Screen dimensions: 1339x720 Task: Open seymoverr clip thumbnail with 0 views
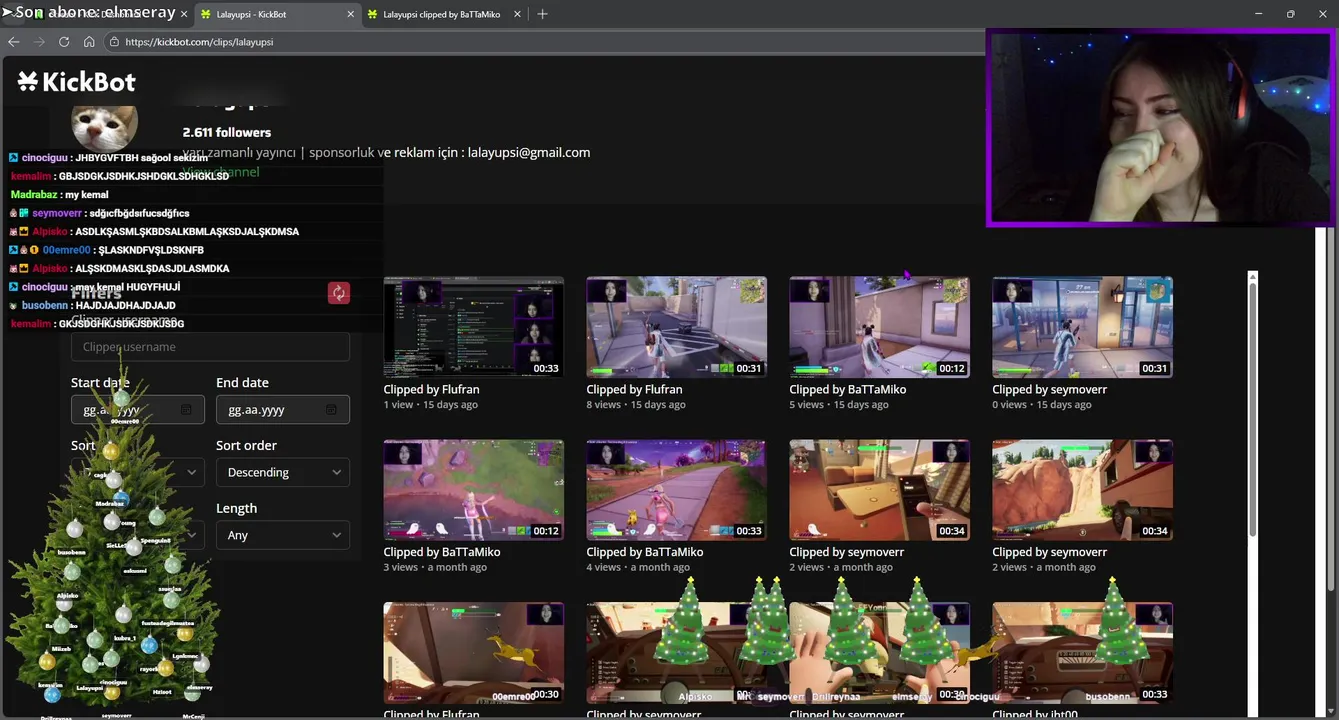click(1083, 327)
